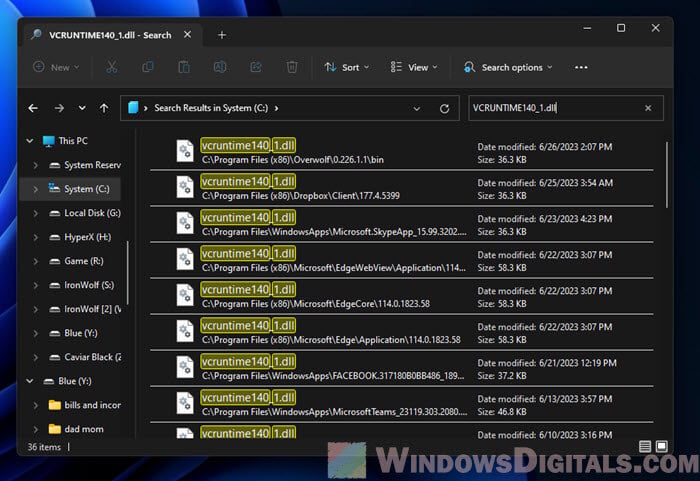Collapse the This PC tree node

coord(29,141)
